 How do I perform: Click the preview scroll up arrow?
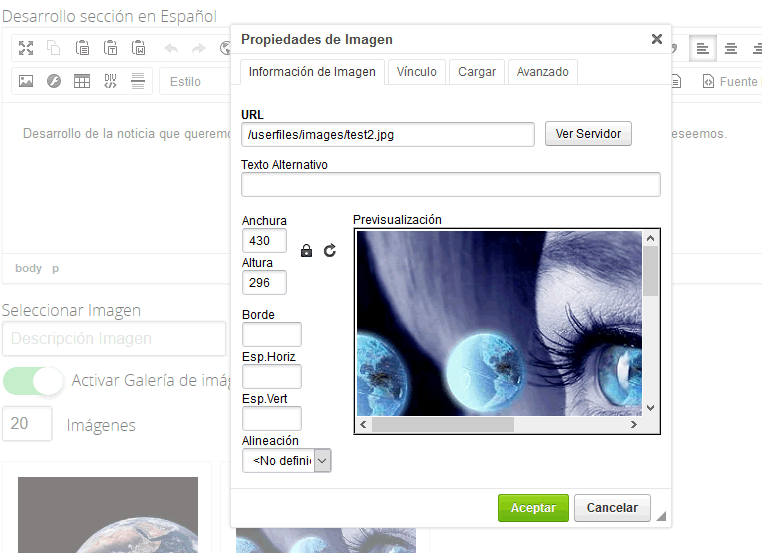click(650, 238)
